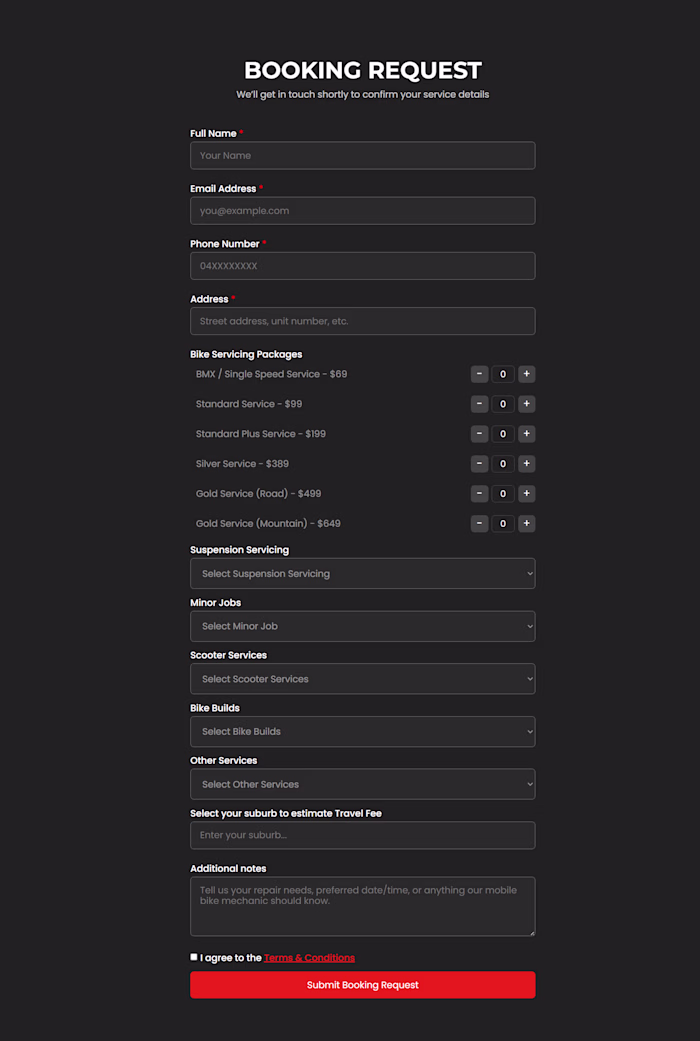Open the Scooter Services dropdown
700x1041 pixels.
(362, 678)
